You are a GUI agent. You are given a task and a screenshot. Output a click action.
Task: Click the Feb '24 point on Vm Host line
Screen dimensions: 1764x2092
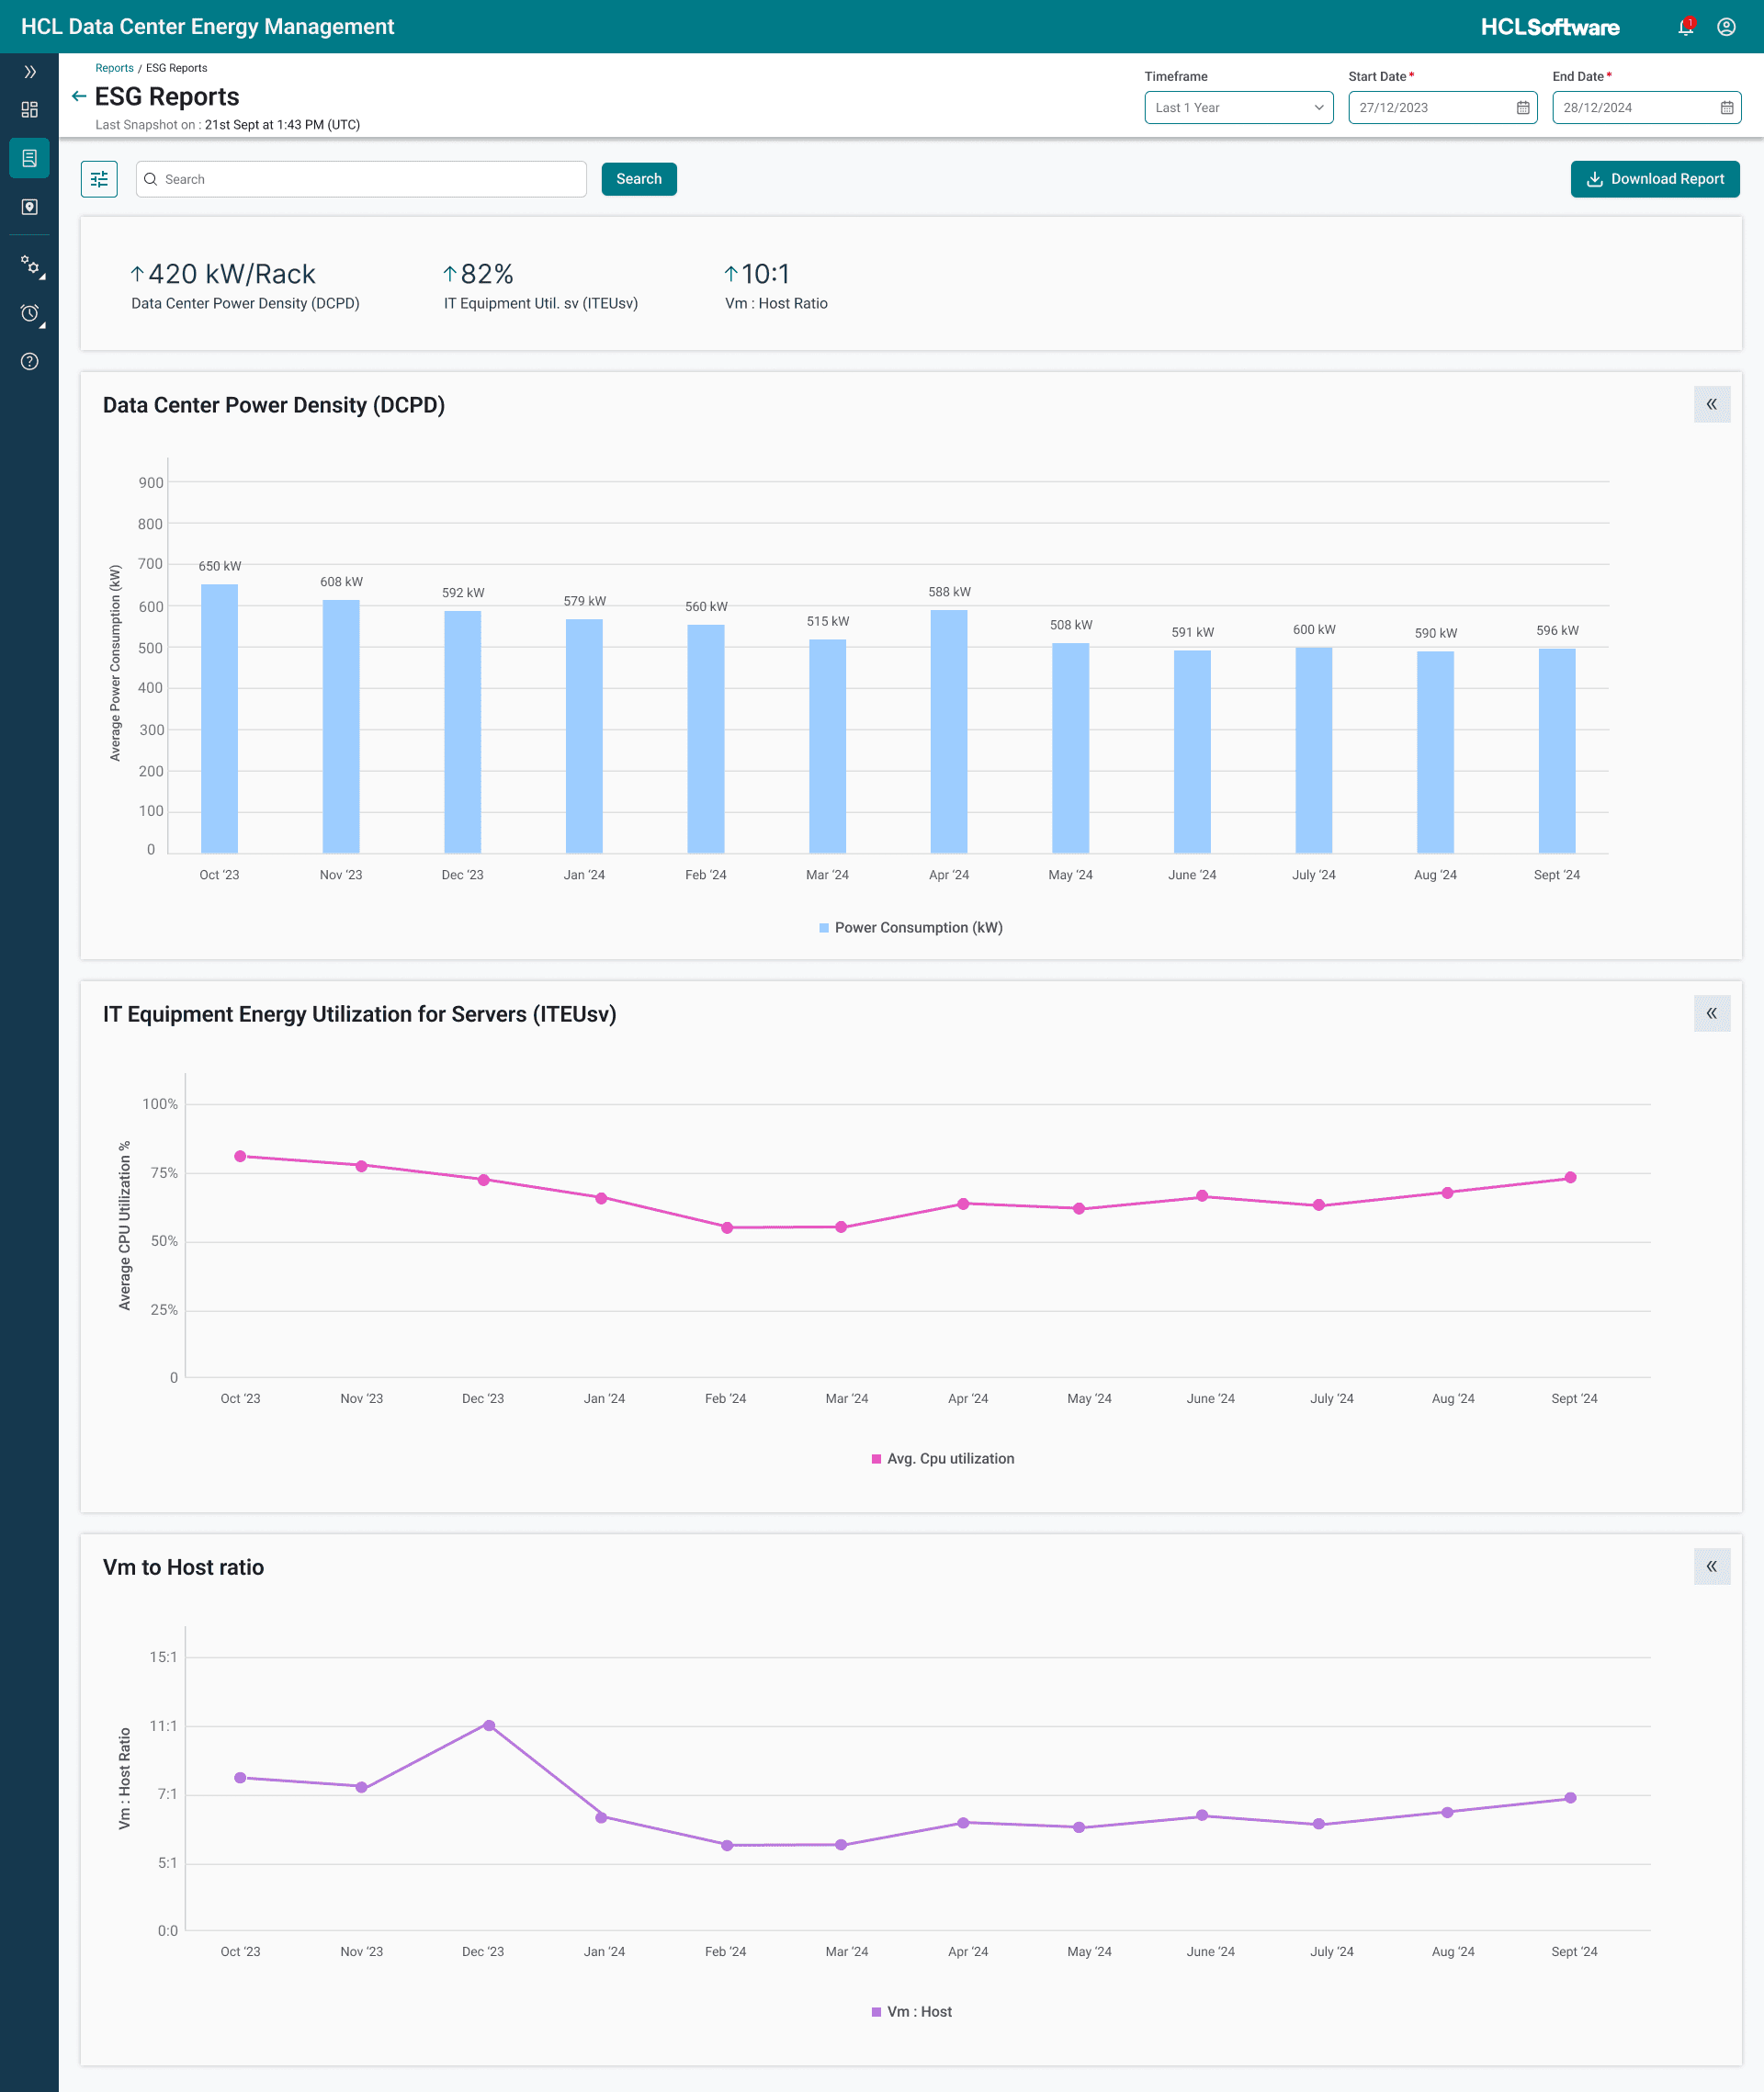tap(727, 1845)
